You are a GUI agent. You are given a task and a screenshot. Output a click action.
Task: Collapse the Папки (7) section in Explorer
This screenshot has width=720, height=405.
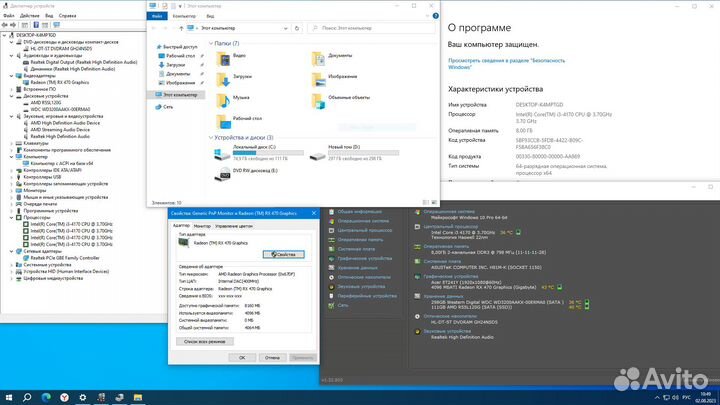point(211,44)
